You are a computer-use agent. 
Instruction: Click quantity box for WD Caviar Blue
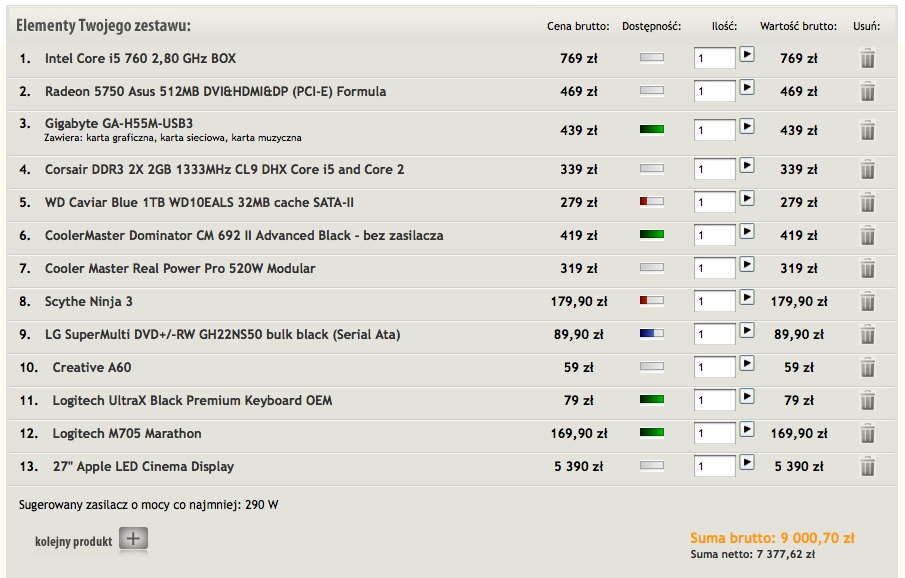click(x=715, y=202)
